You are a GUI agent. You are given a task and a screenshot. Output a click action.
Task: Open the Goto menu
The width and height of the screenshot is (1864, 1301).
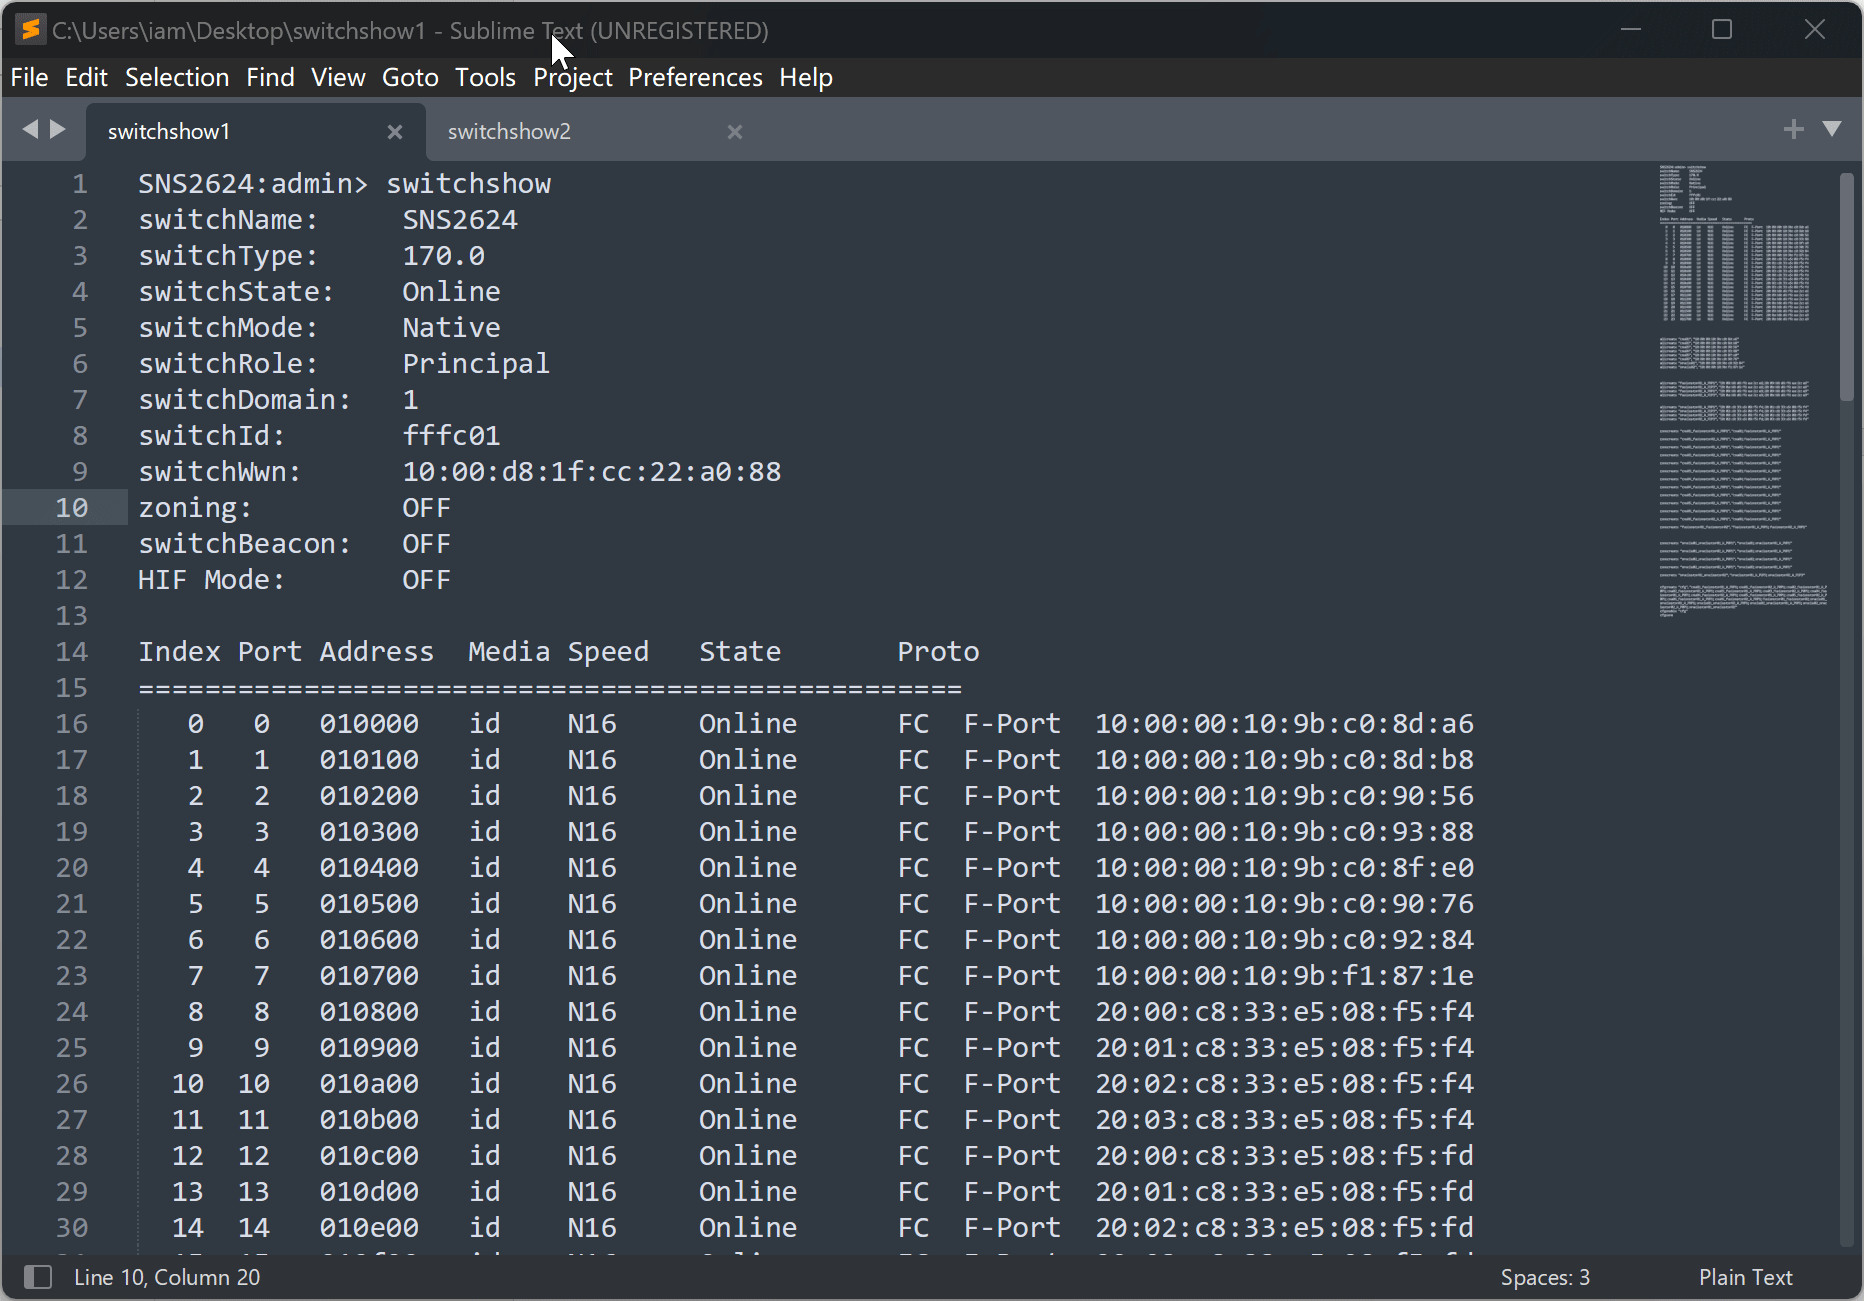coord(410,77)
